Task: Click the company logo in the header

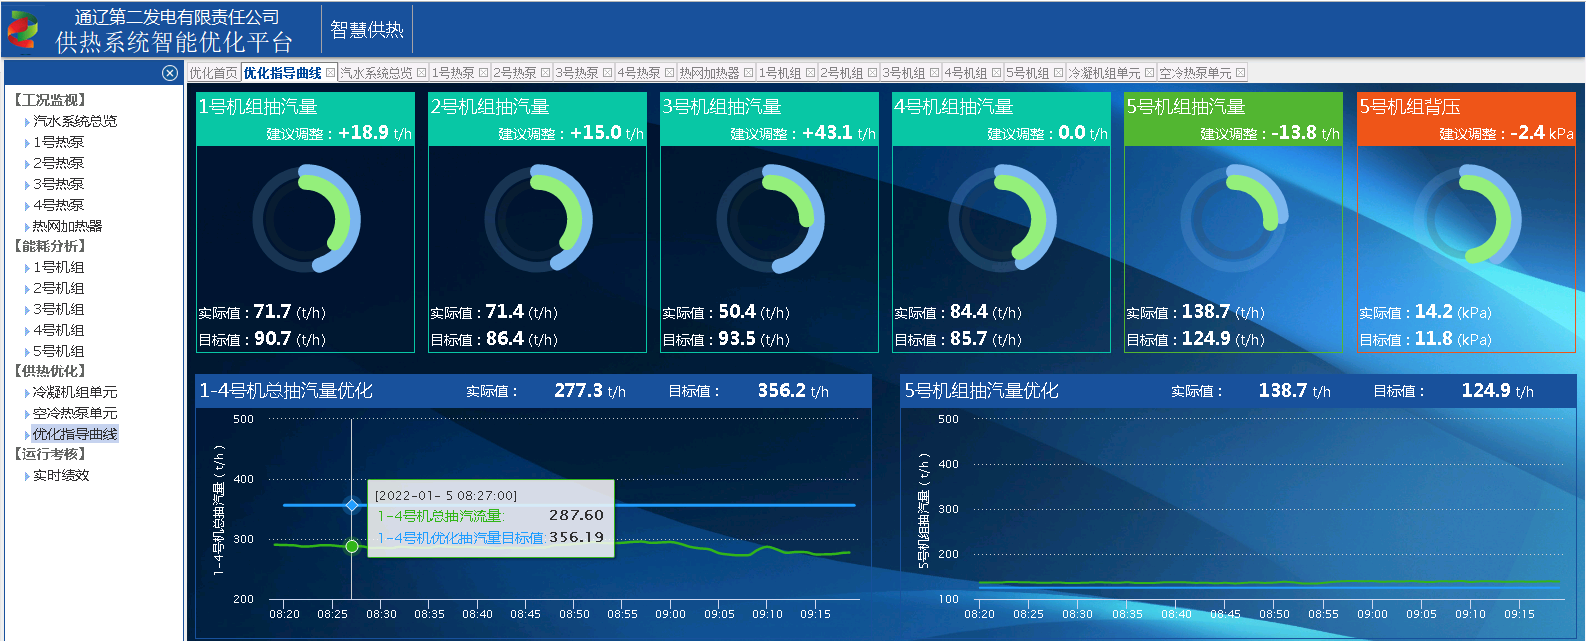Action: pos(22,30)
